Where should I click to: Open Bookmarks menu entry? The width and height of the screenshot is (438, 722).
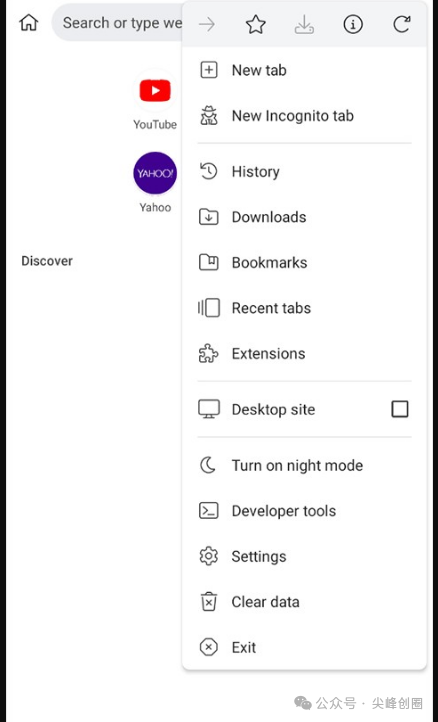pos(304,262)
